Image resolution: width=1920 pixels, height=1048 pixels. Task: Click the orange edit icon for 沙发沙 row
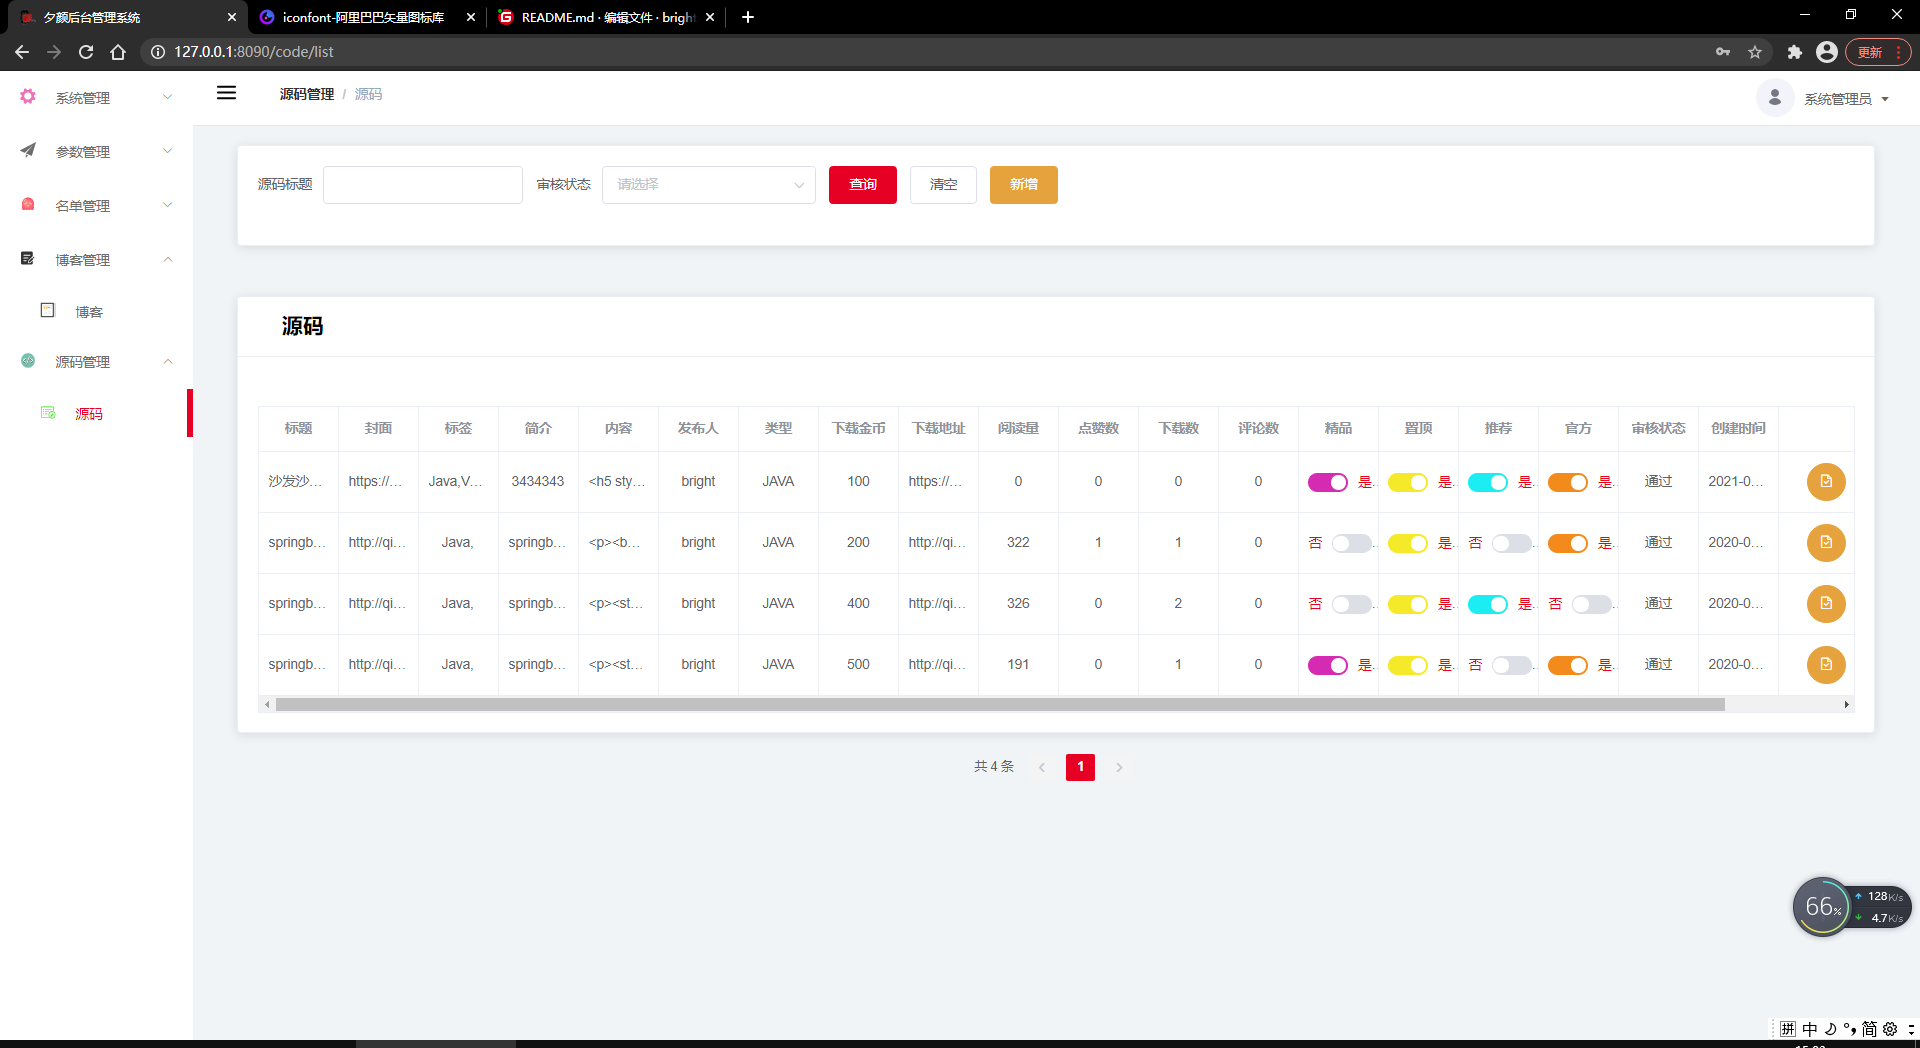click(x=1826, y=482)
